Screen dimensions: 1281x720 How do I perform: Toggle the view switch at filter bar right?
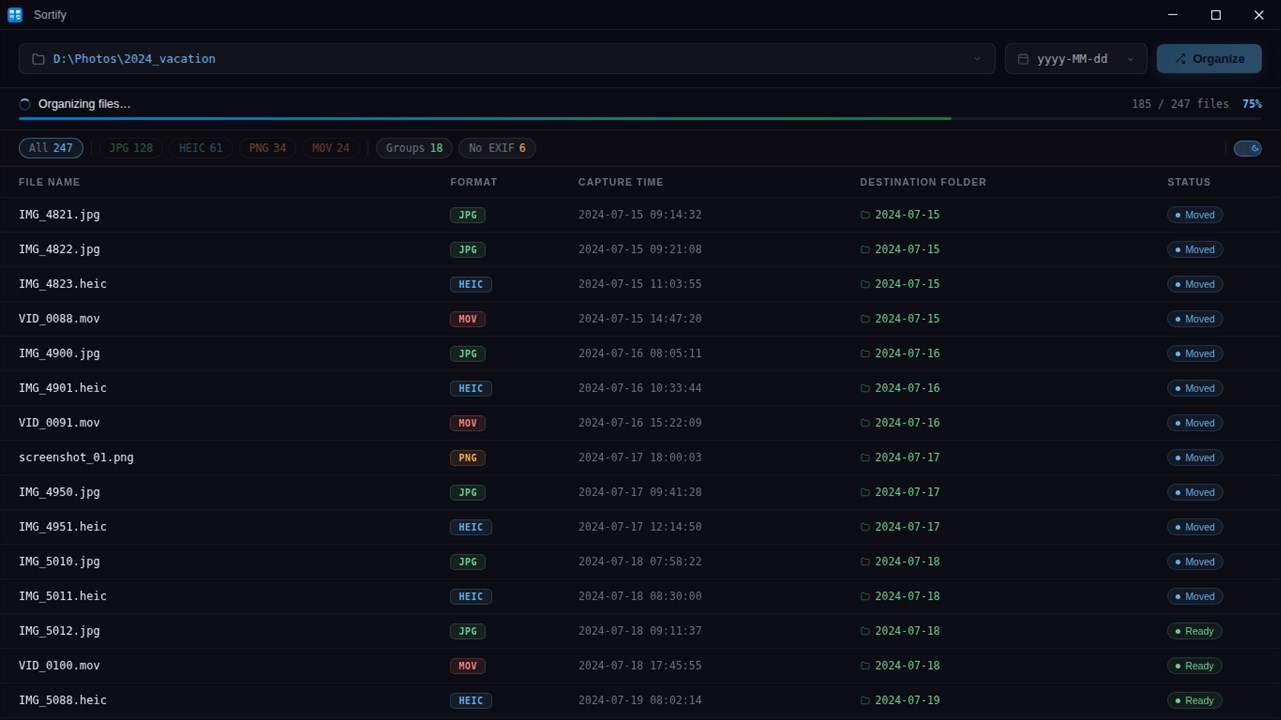click(x=1247, y=148)
